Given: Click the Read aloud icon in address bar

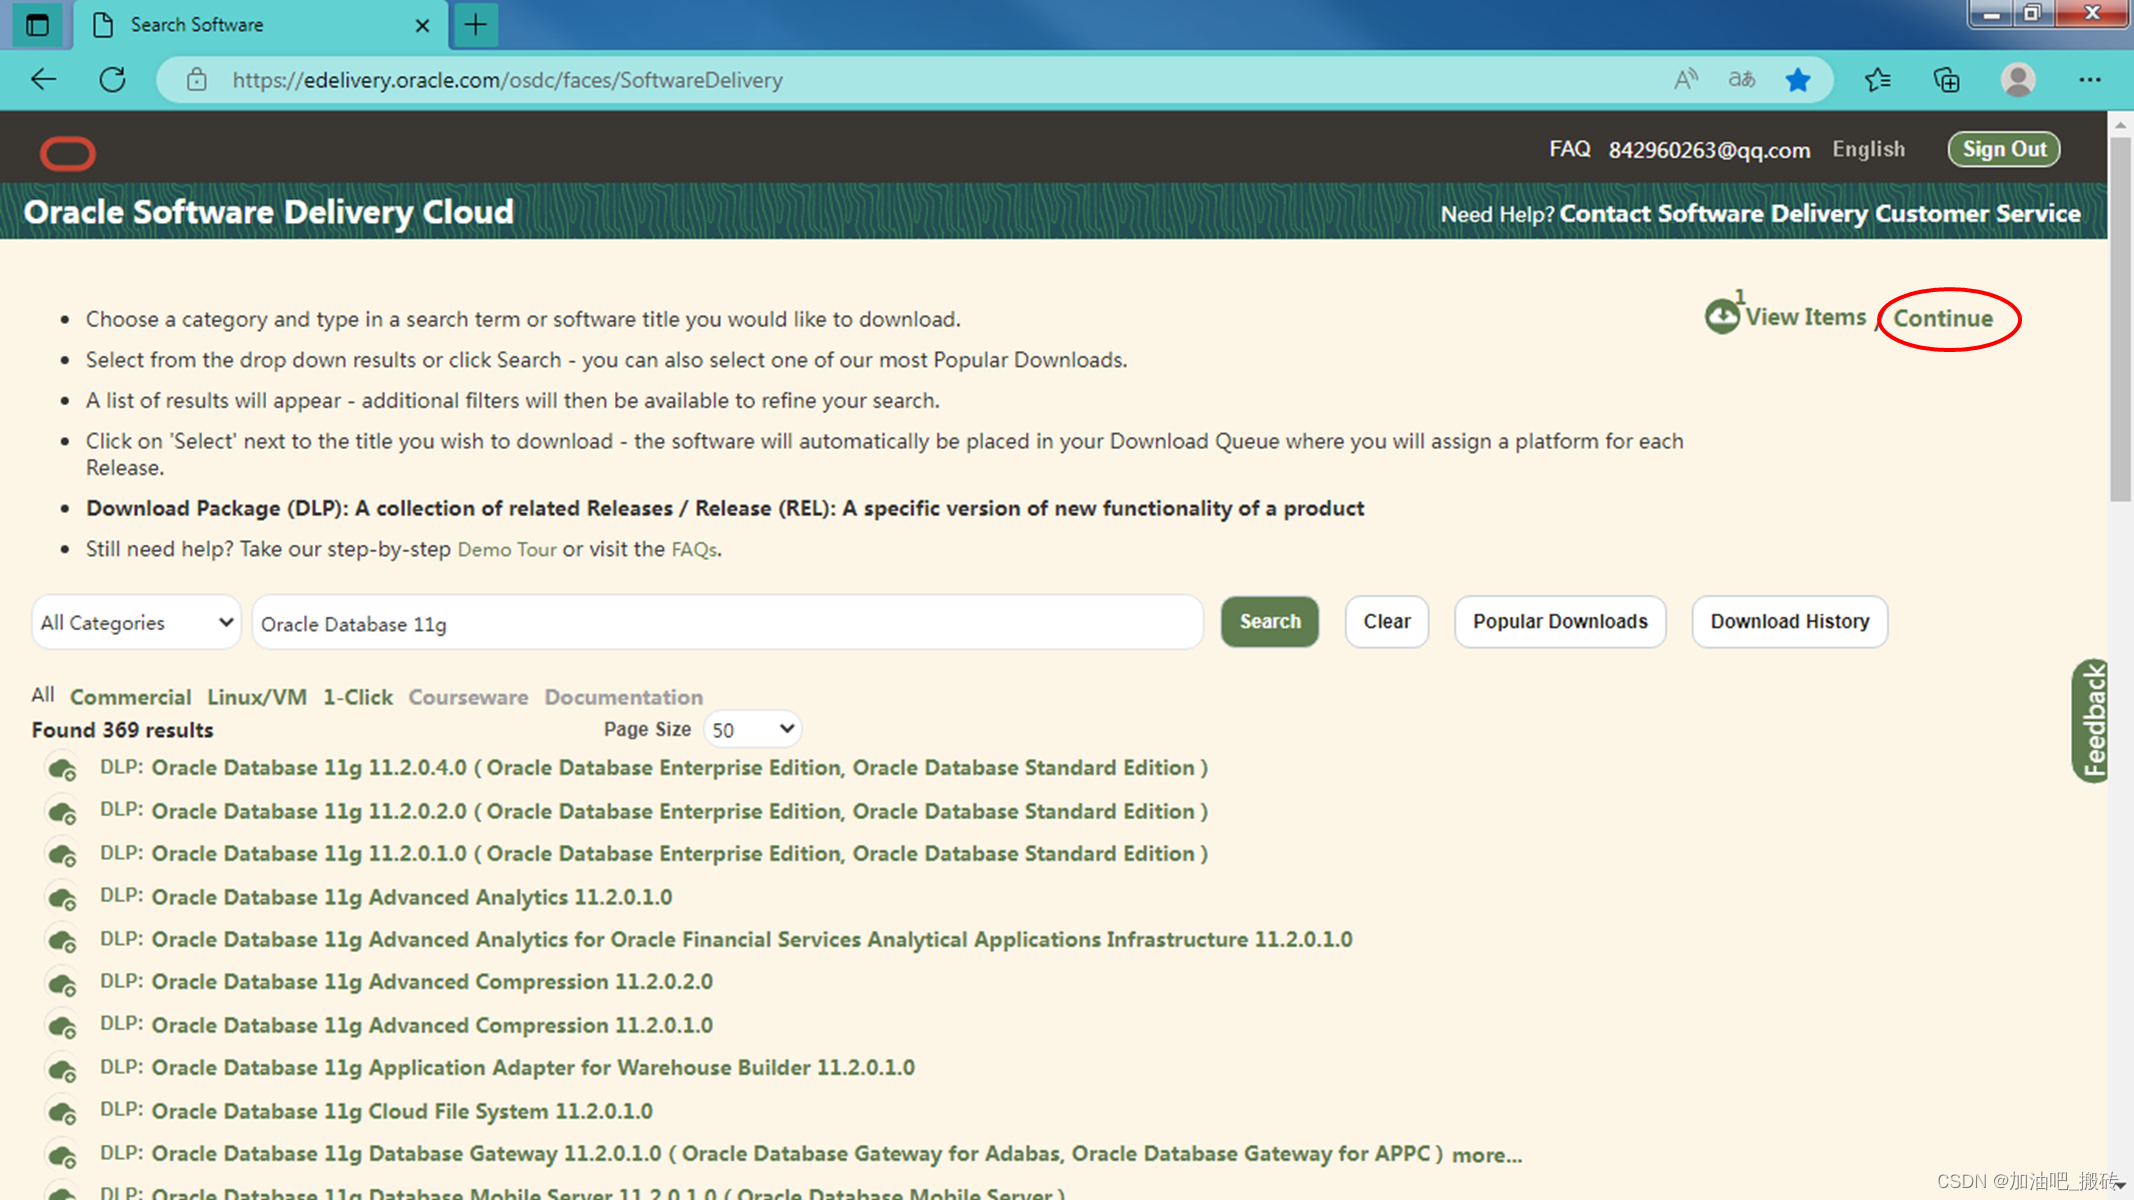Looking at the screenshot, I should (1685, 79).
